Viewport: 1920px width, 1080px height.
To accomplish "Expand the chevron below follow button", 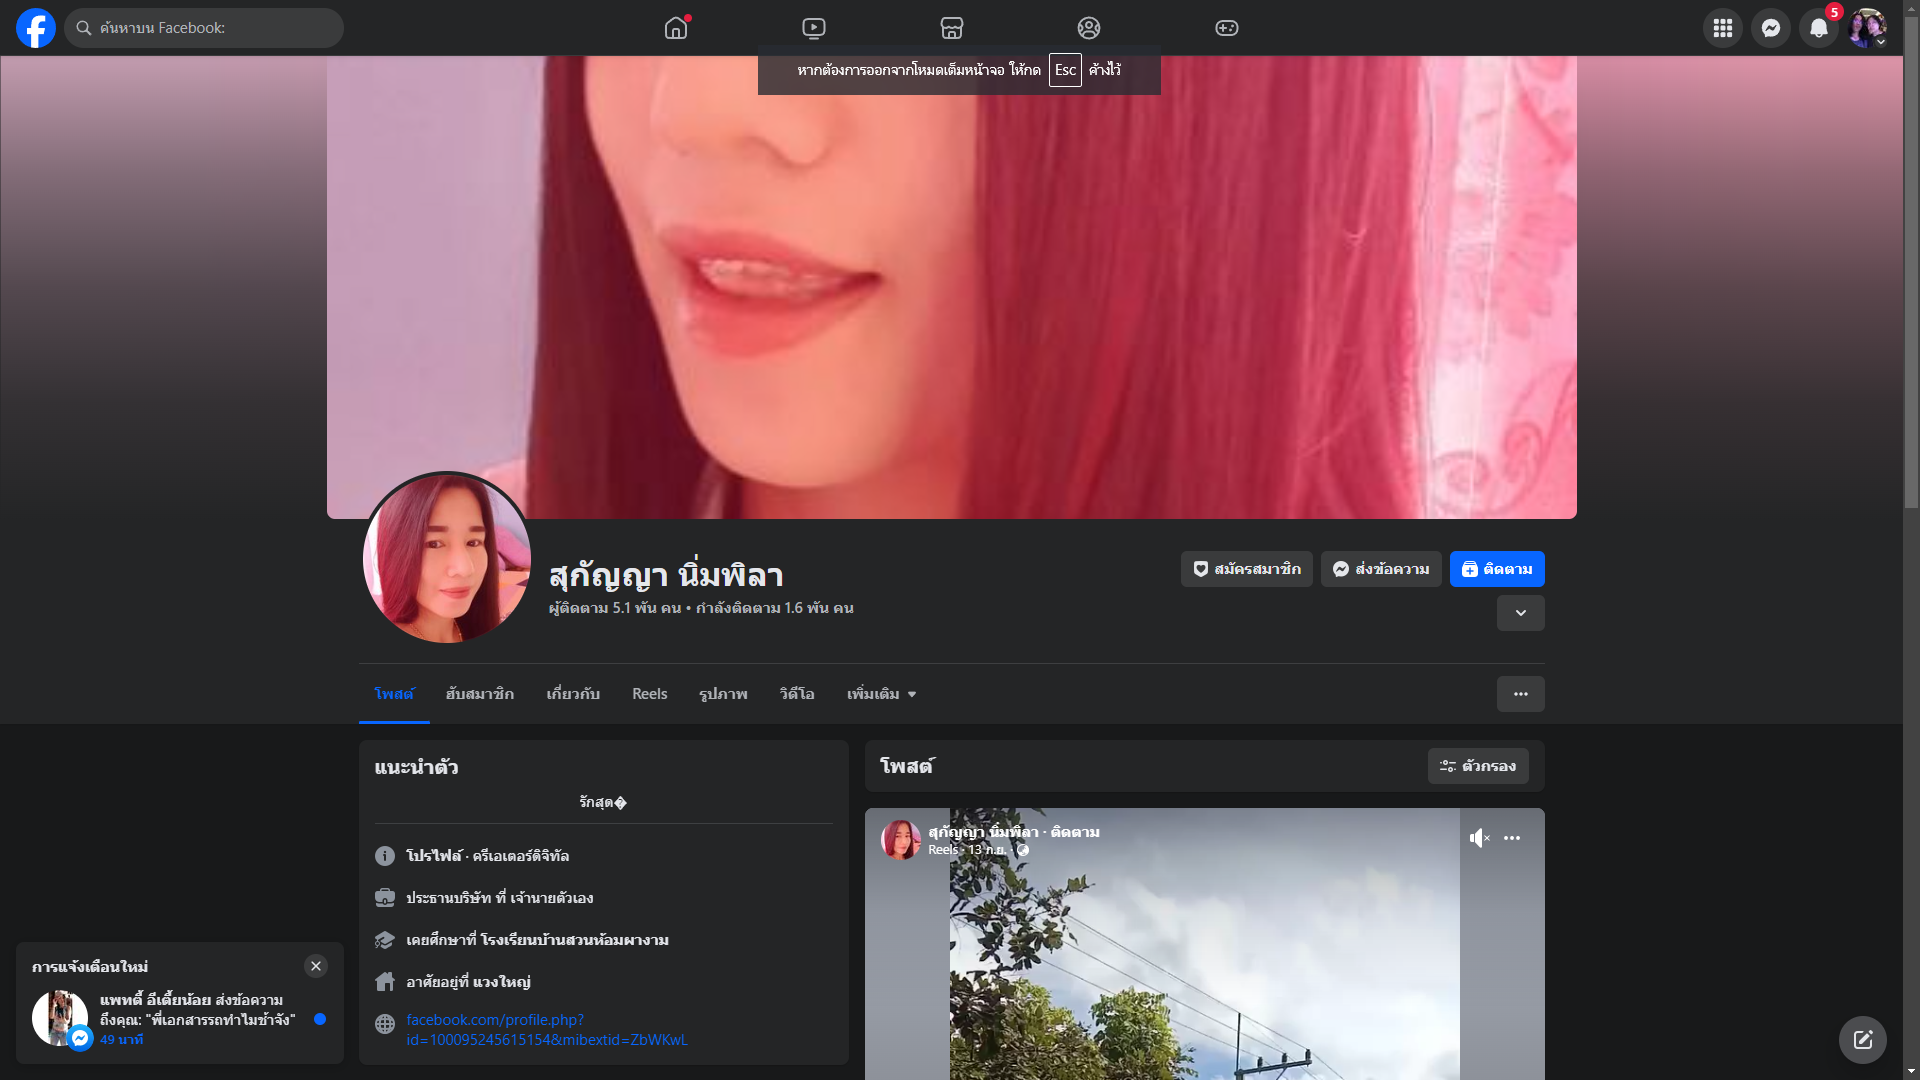I will coord(1520,613).
